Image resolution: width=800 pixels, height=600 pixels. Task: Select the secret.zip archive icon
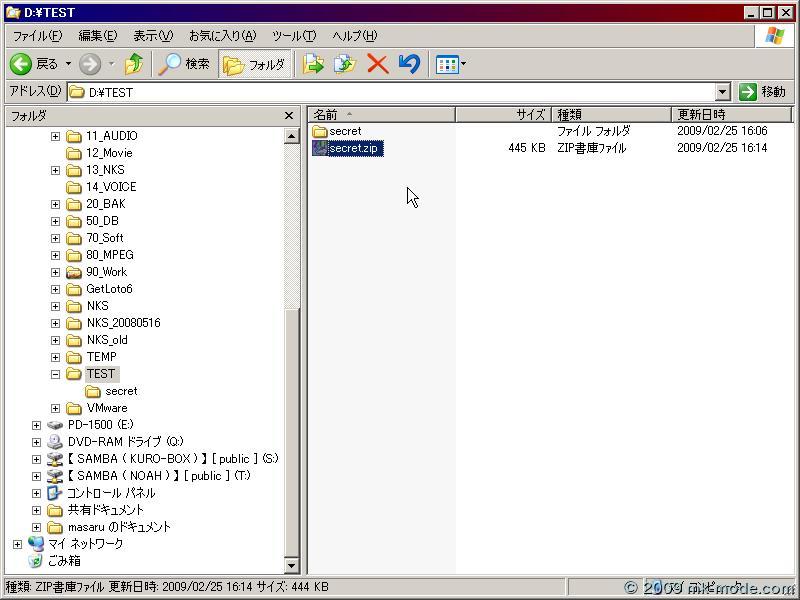click(x=319, y=147)
